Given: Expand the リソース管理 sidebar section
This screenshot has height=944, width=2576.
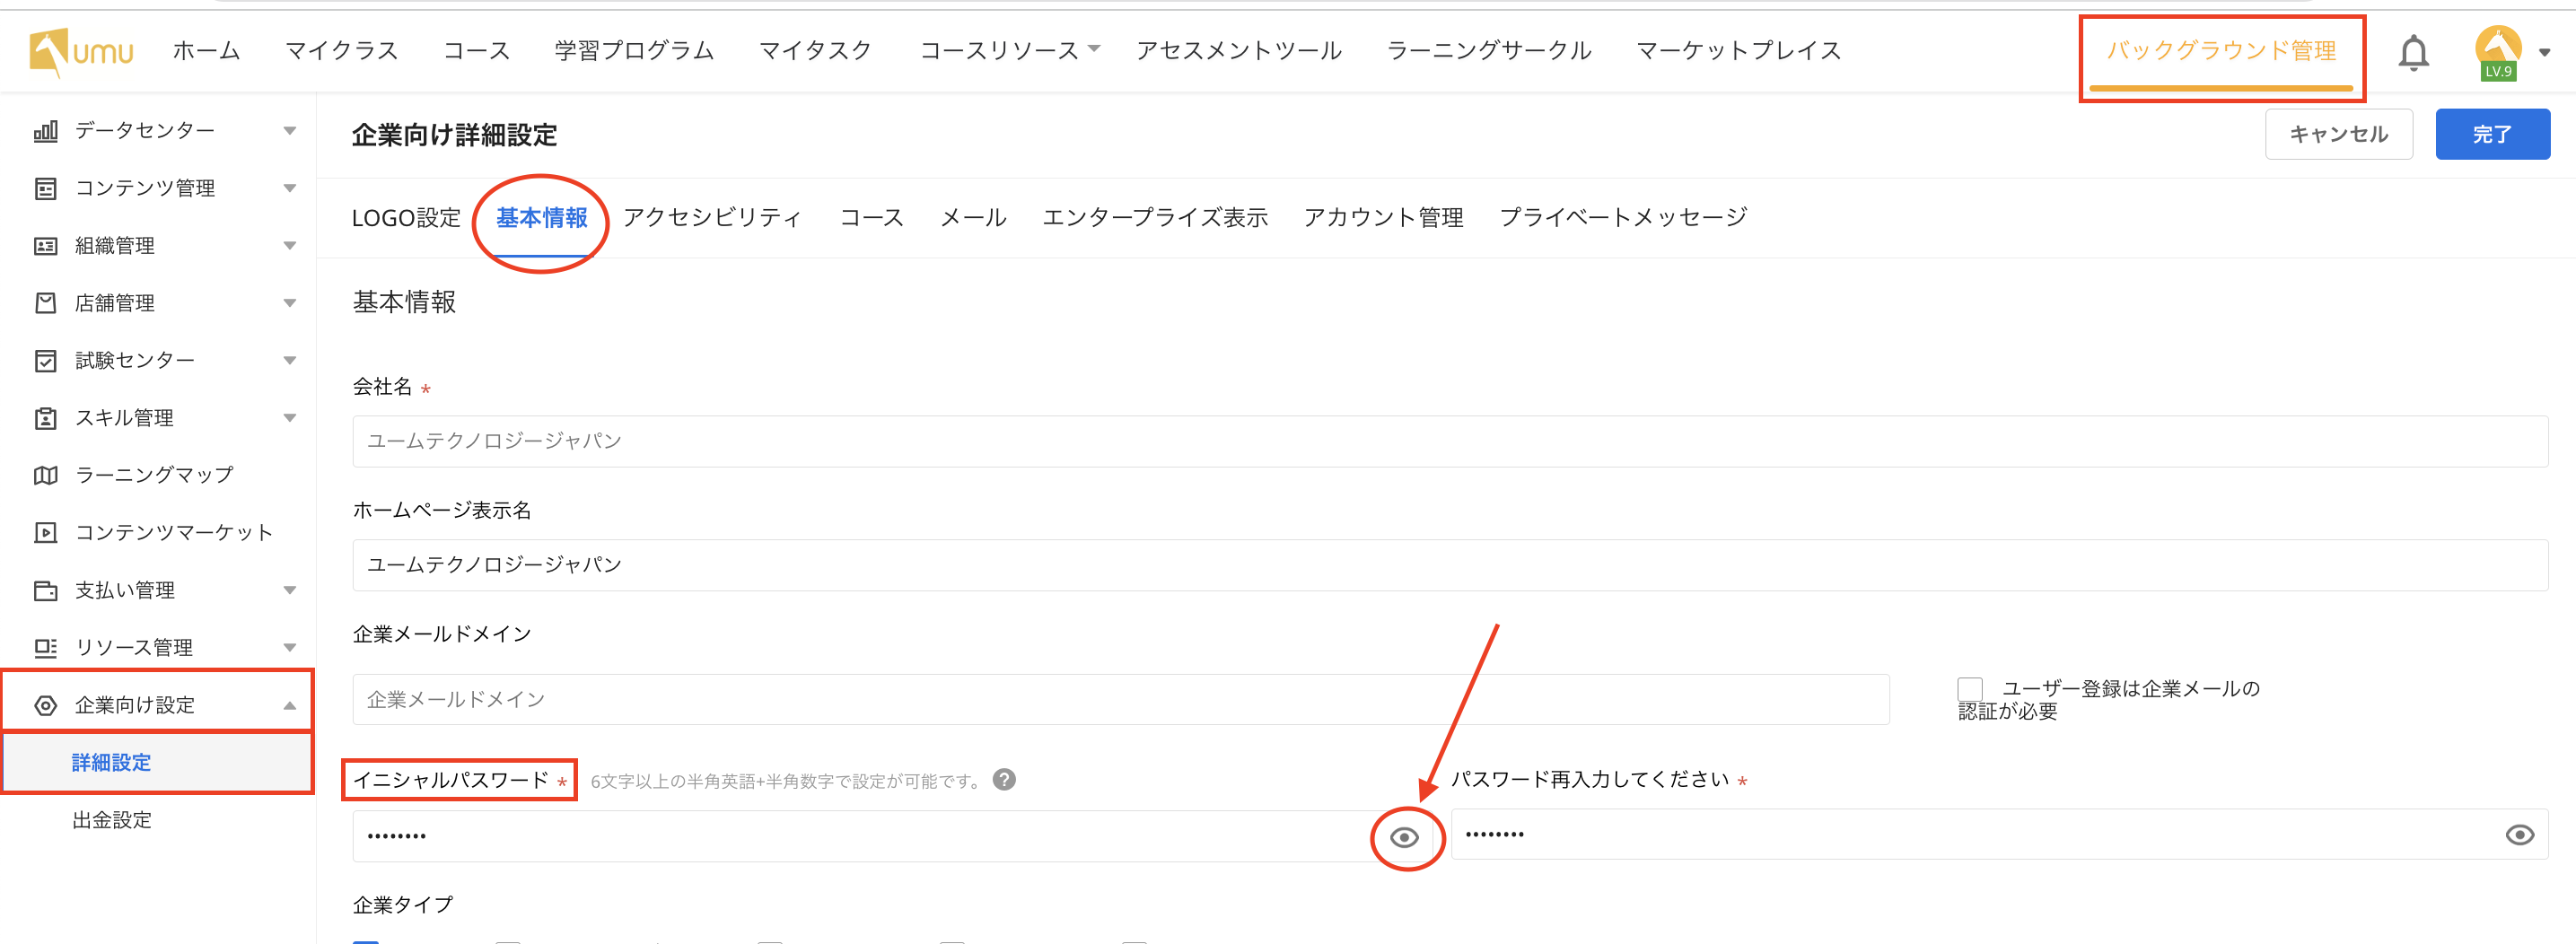Looking at the screenshot, I should 290,648.
